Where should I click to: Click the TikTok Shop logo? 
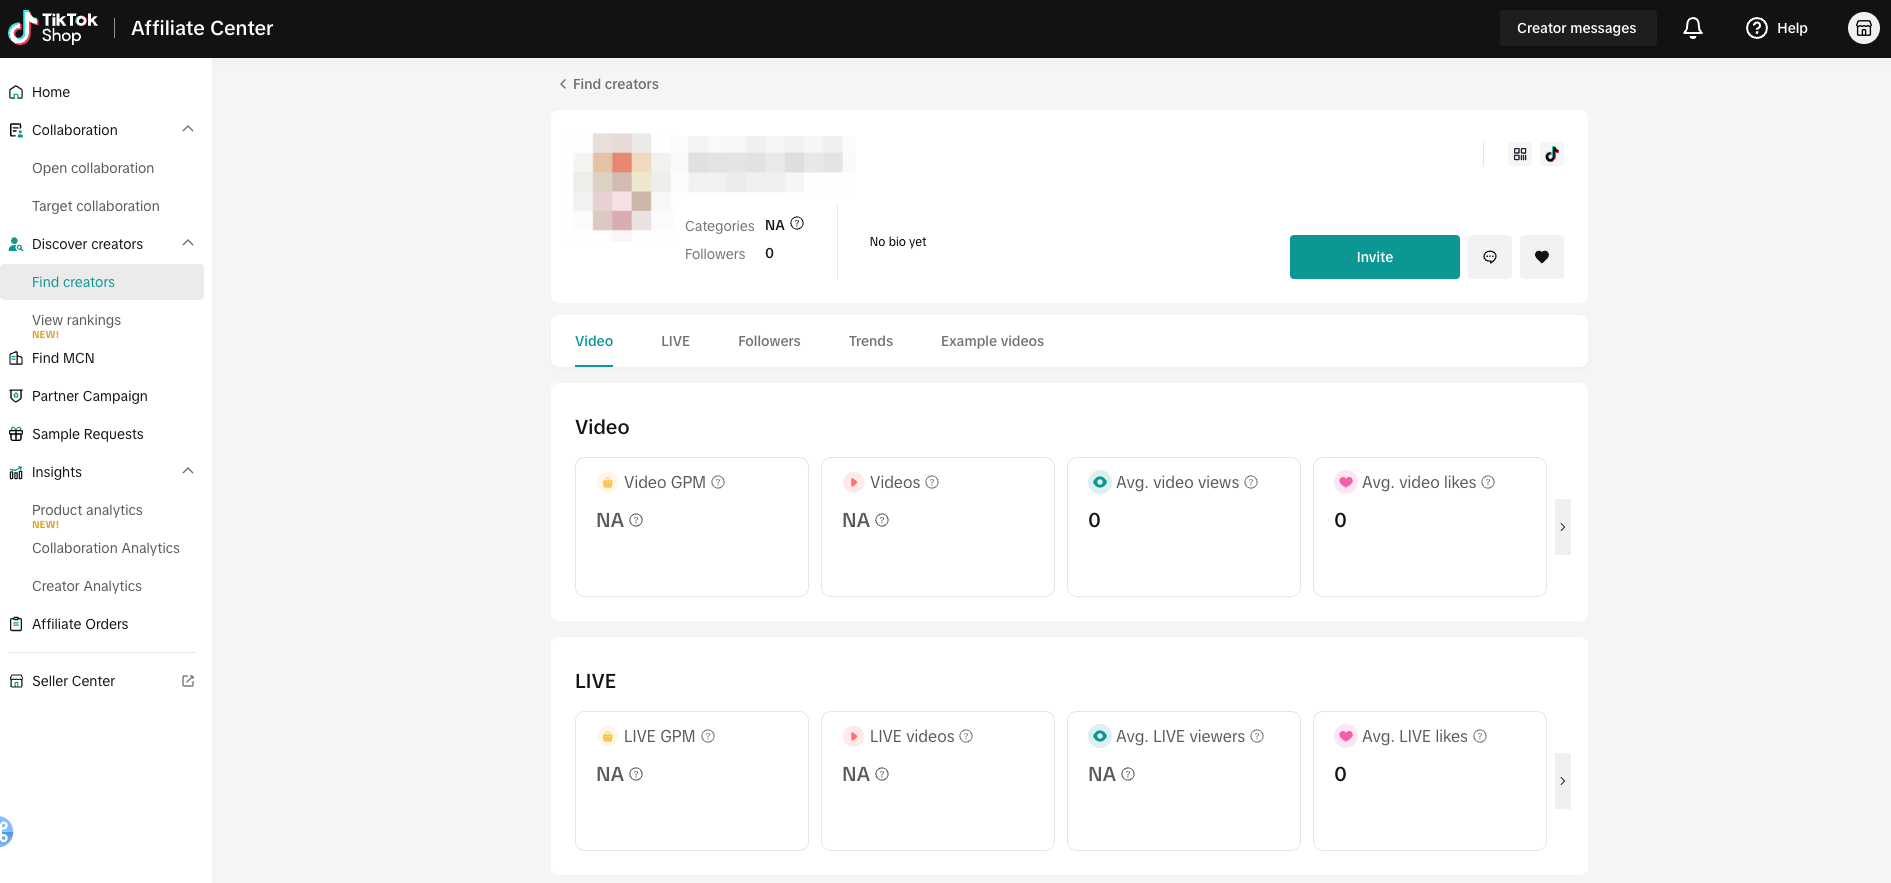click(x=53, y=28)
